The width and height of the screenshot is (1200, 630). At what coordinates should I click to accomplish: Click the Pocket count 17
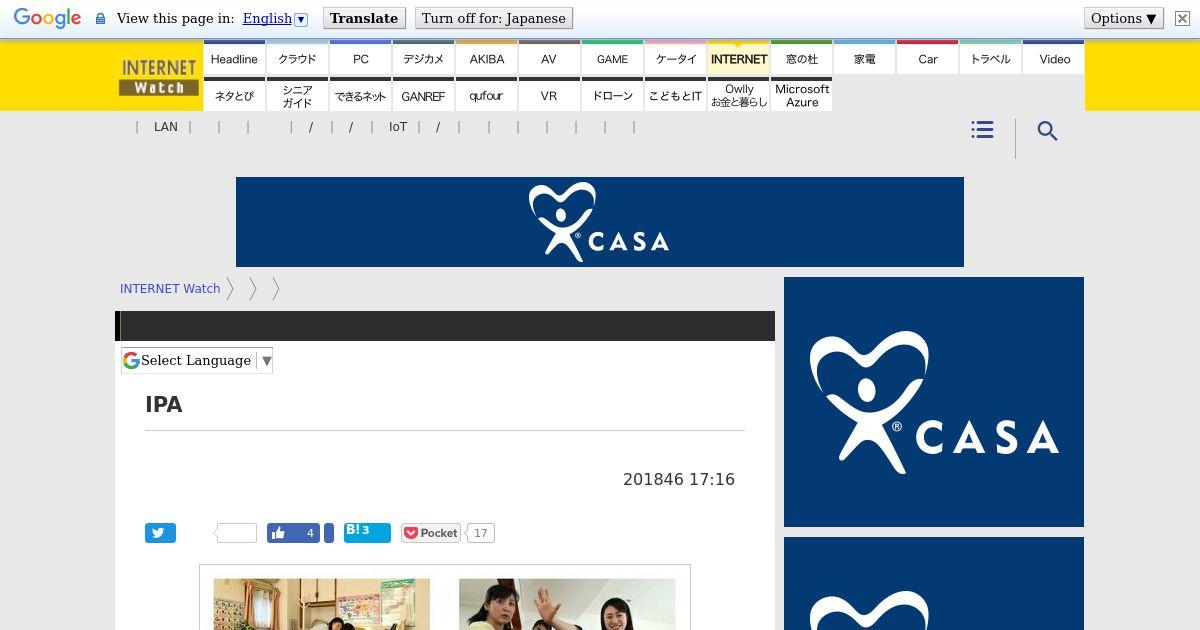481,533
